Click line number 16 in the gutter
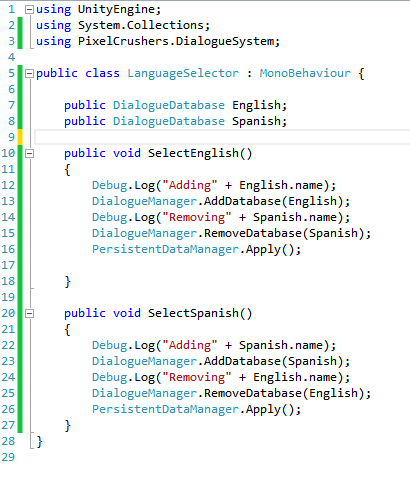The height and width of the screenshot is (479, 410). [8, 249]
